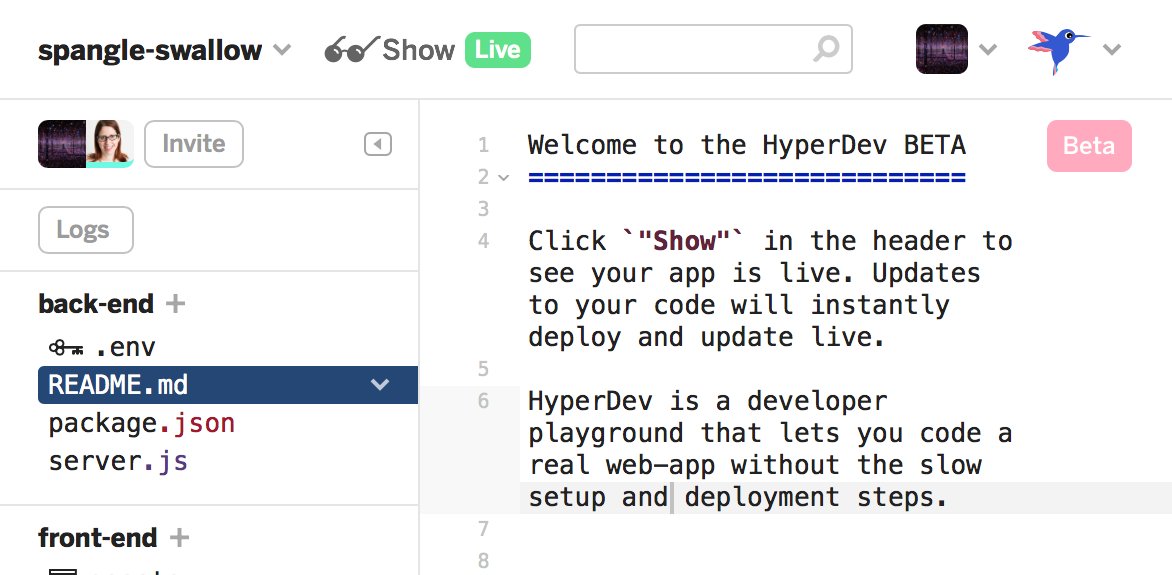Image resolution: width=1172 pixels, height=575 pixels.
Task: Click the Invite button
Action: [194, 144]
